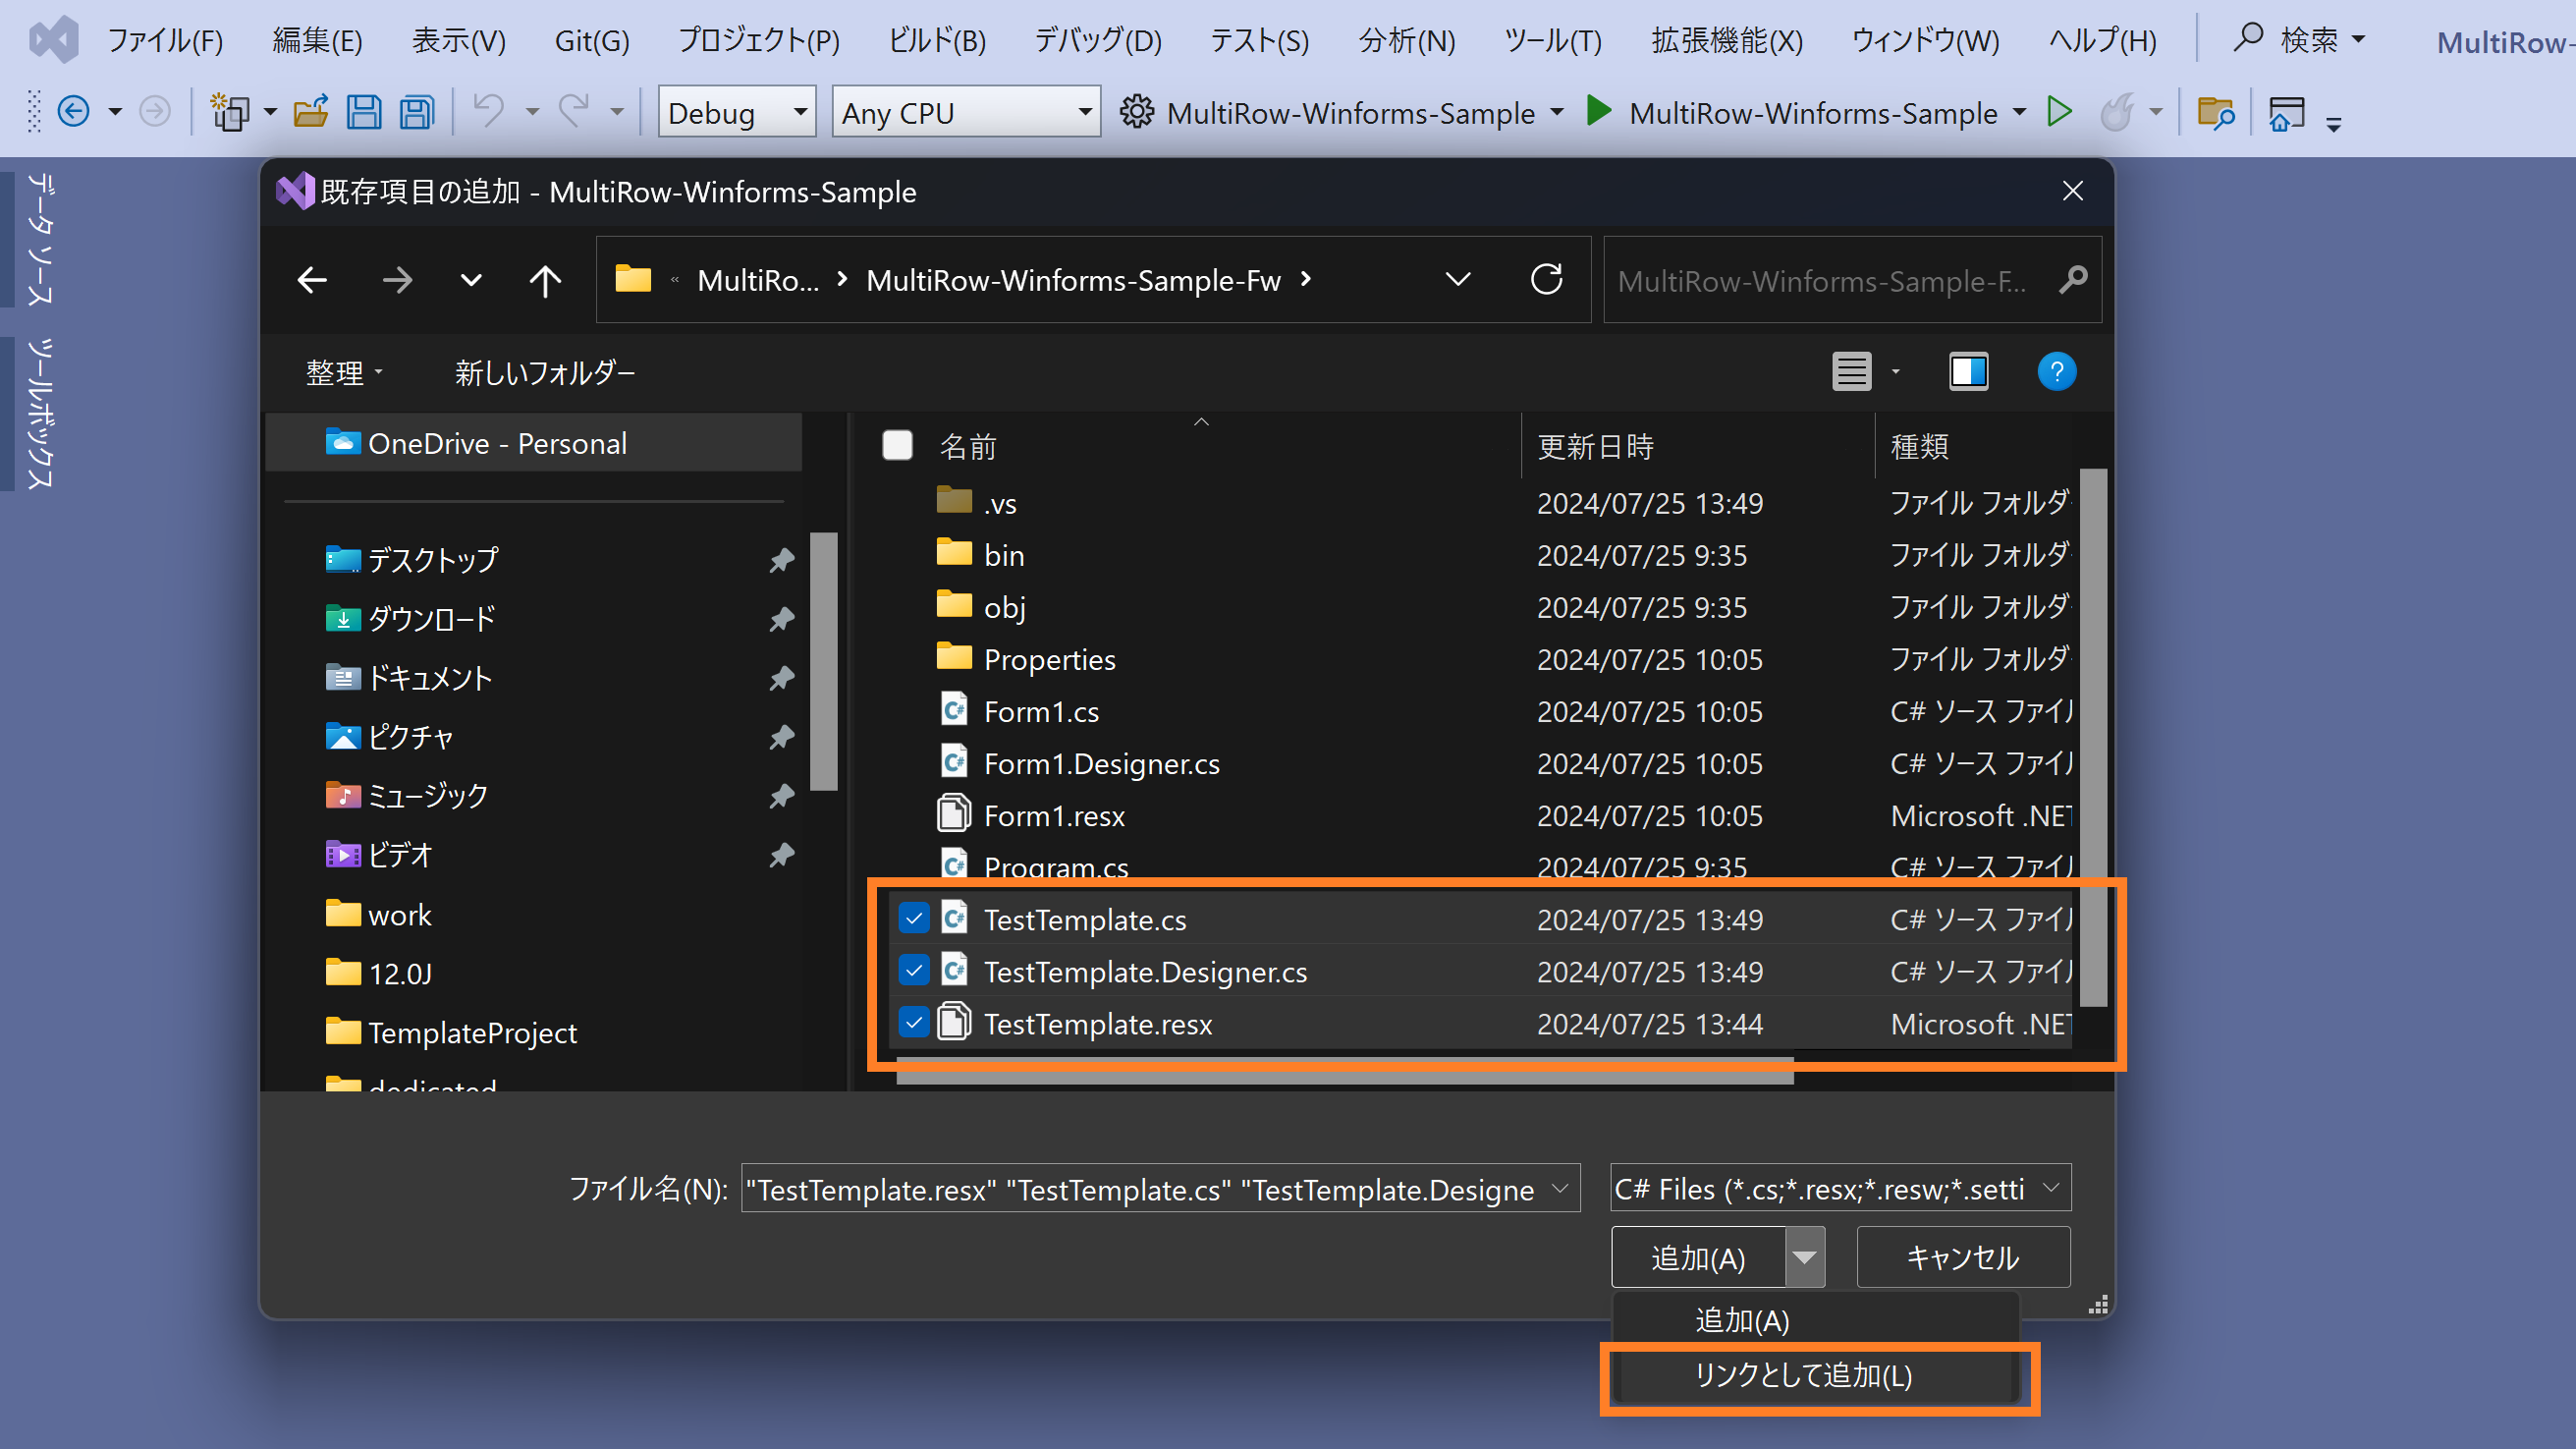
Task: Toggle the select-all checkbox in the header
Action: tap(897, 445)
